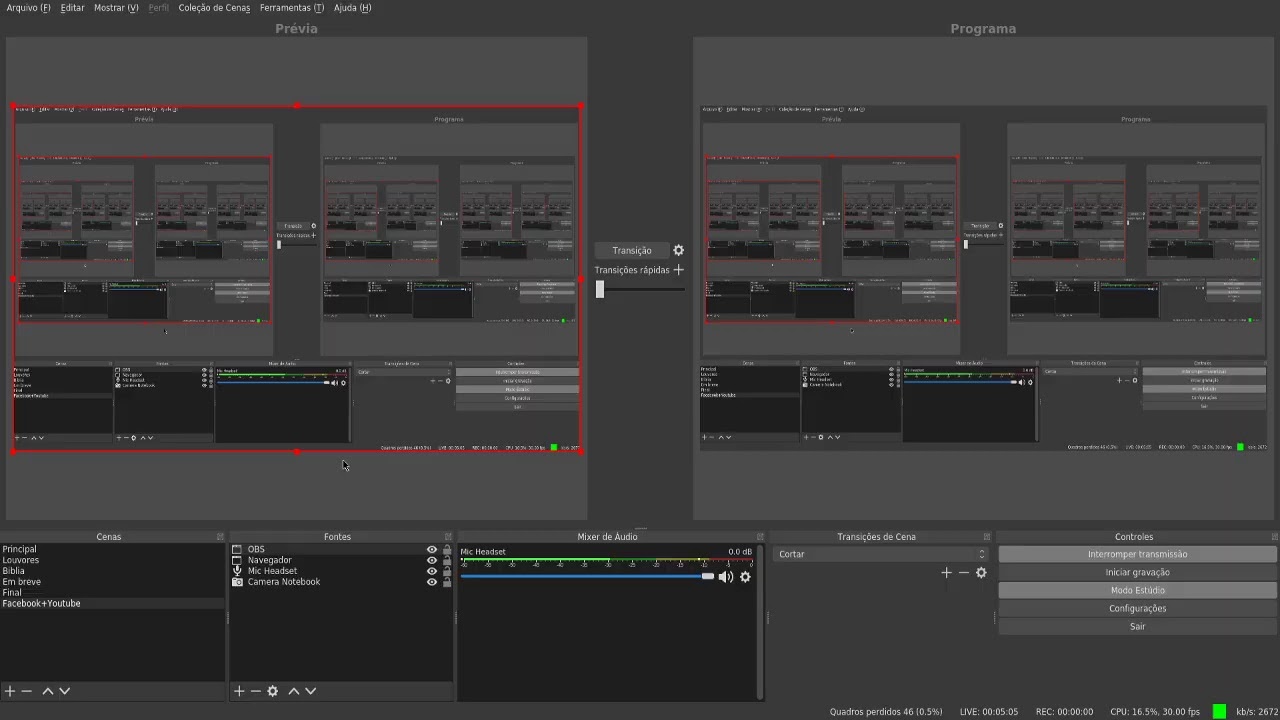
Task: Undock the Cenas panel
Action: tap(220, 537)
